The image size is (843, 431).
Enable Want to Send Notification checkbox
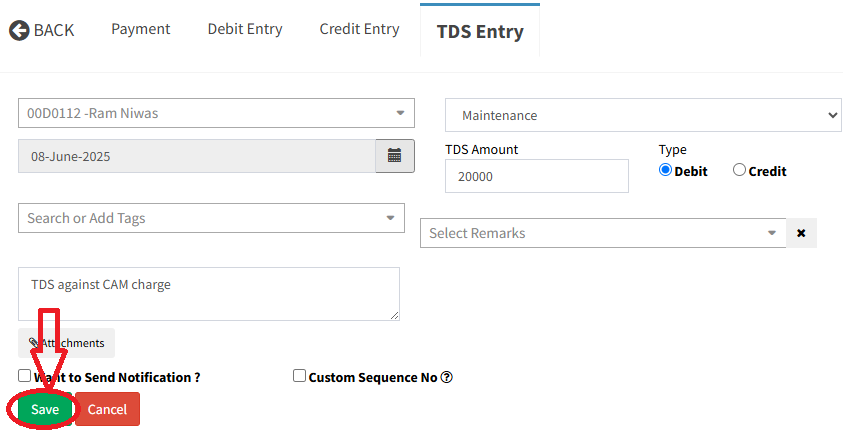coord(25,376)
